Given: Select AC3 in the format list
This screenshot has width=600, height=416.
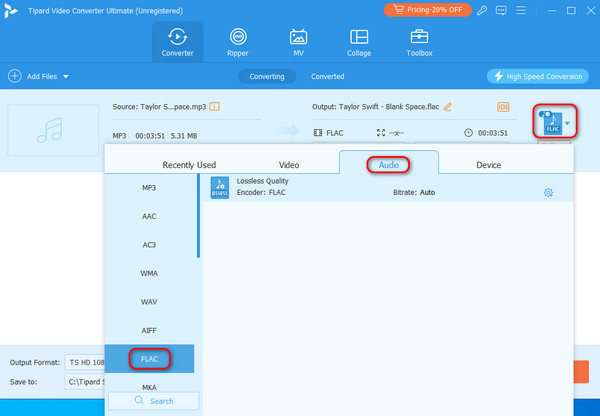Looking at the screenshot, I should pyautogui.click(x=149, y=245).
